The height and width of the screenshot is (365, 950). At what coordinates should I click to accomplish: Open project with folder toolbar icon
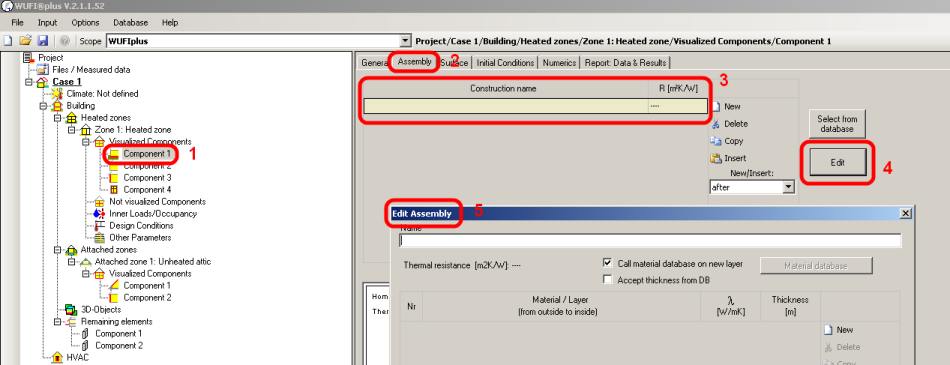(25, 41)
